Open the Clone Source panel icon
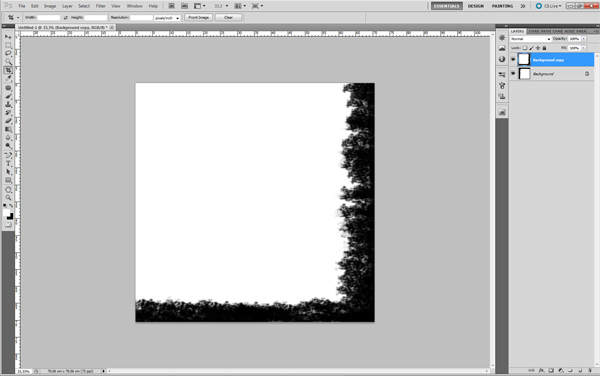The image size is (600, 376). (502, 96)
